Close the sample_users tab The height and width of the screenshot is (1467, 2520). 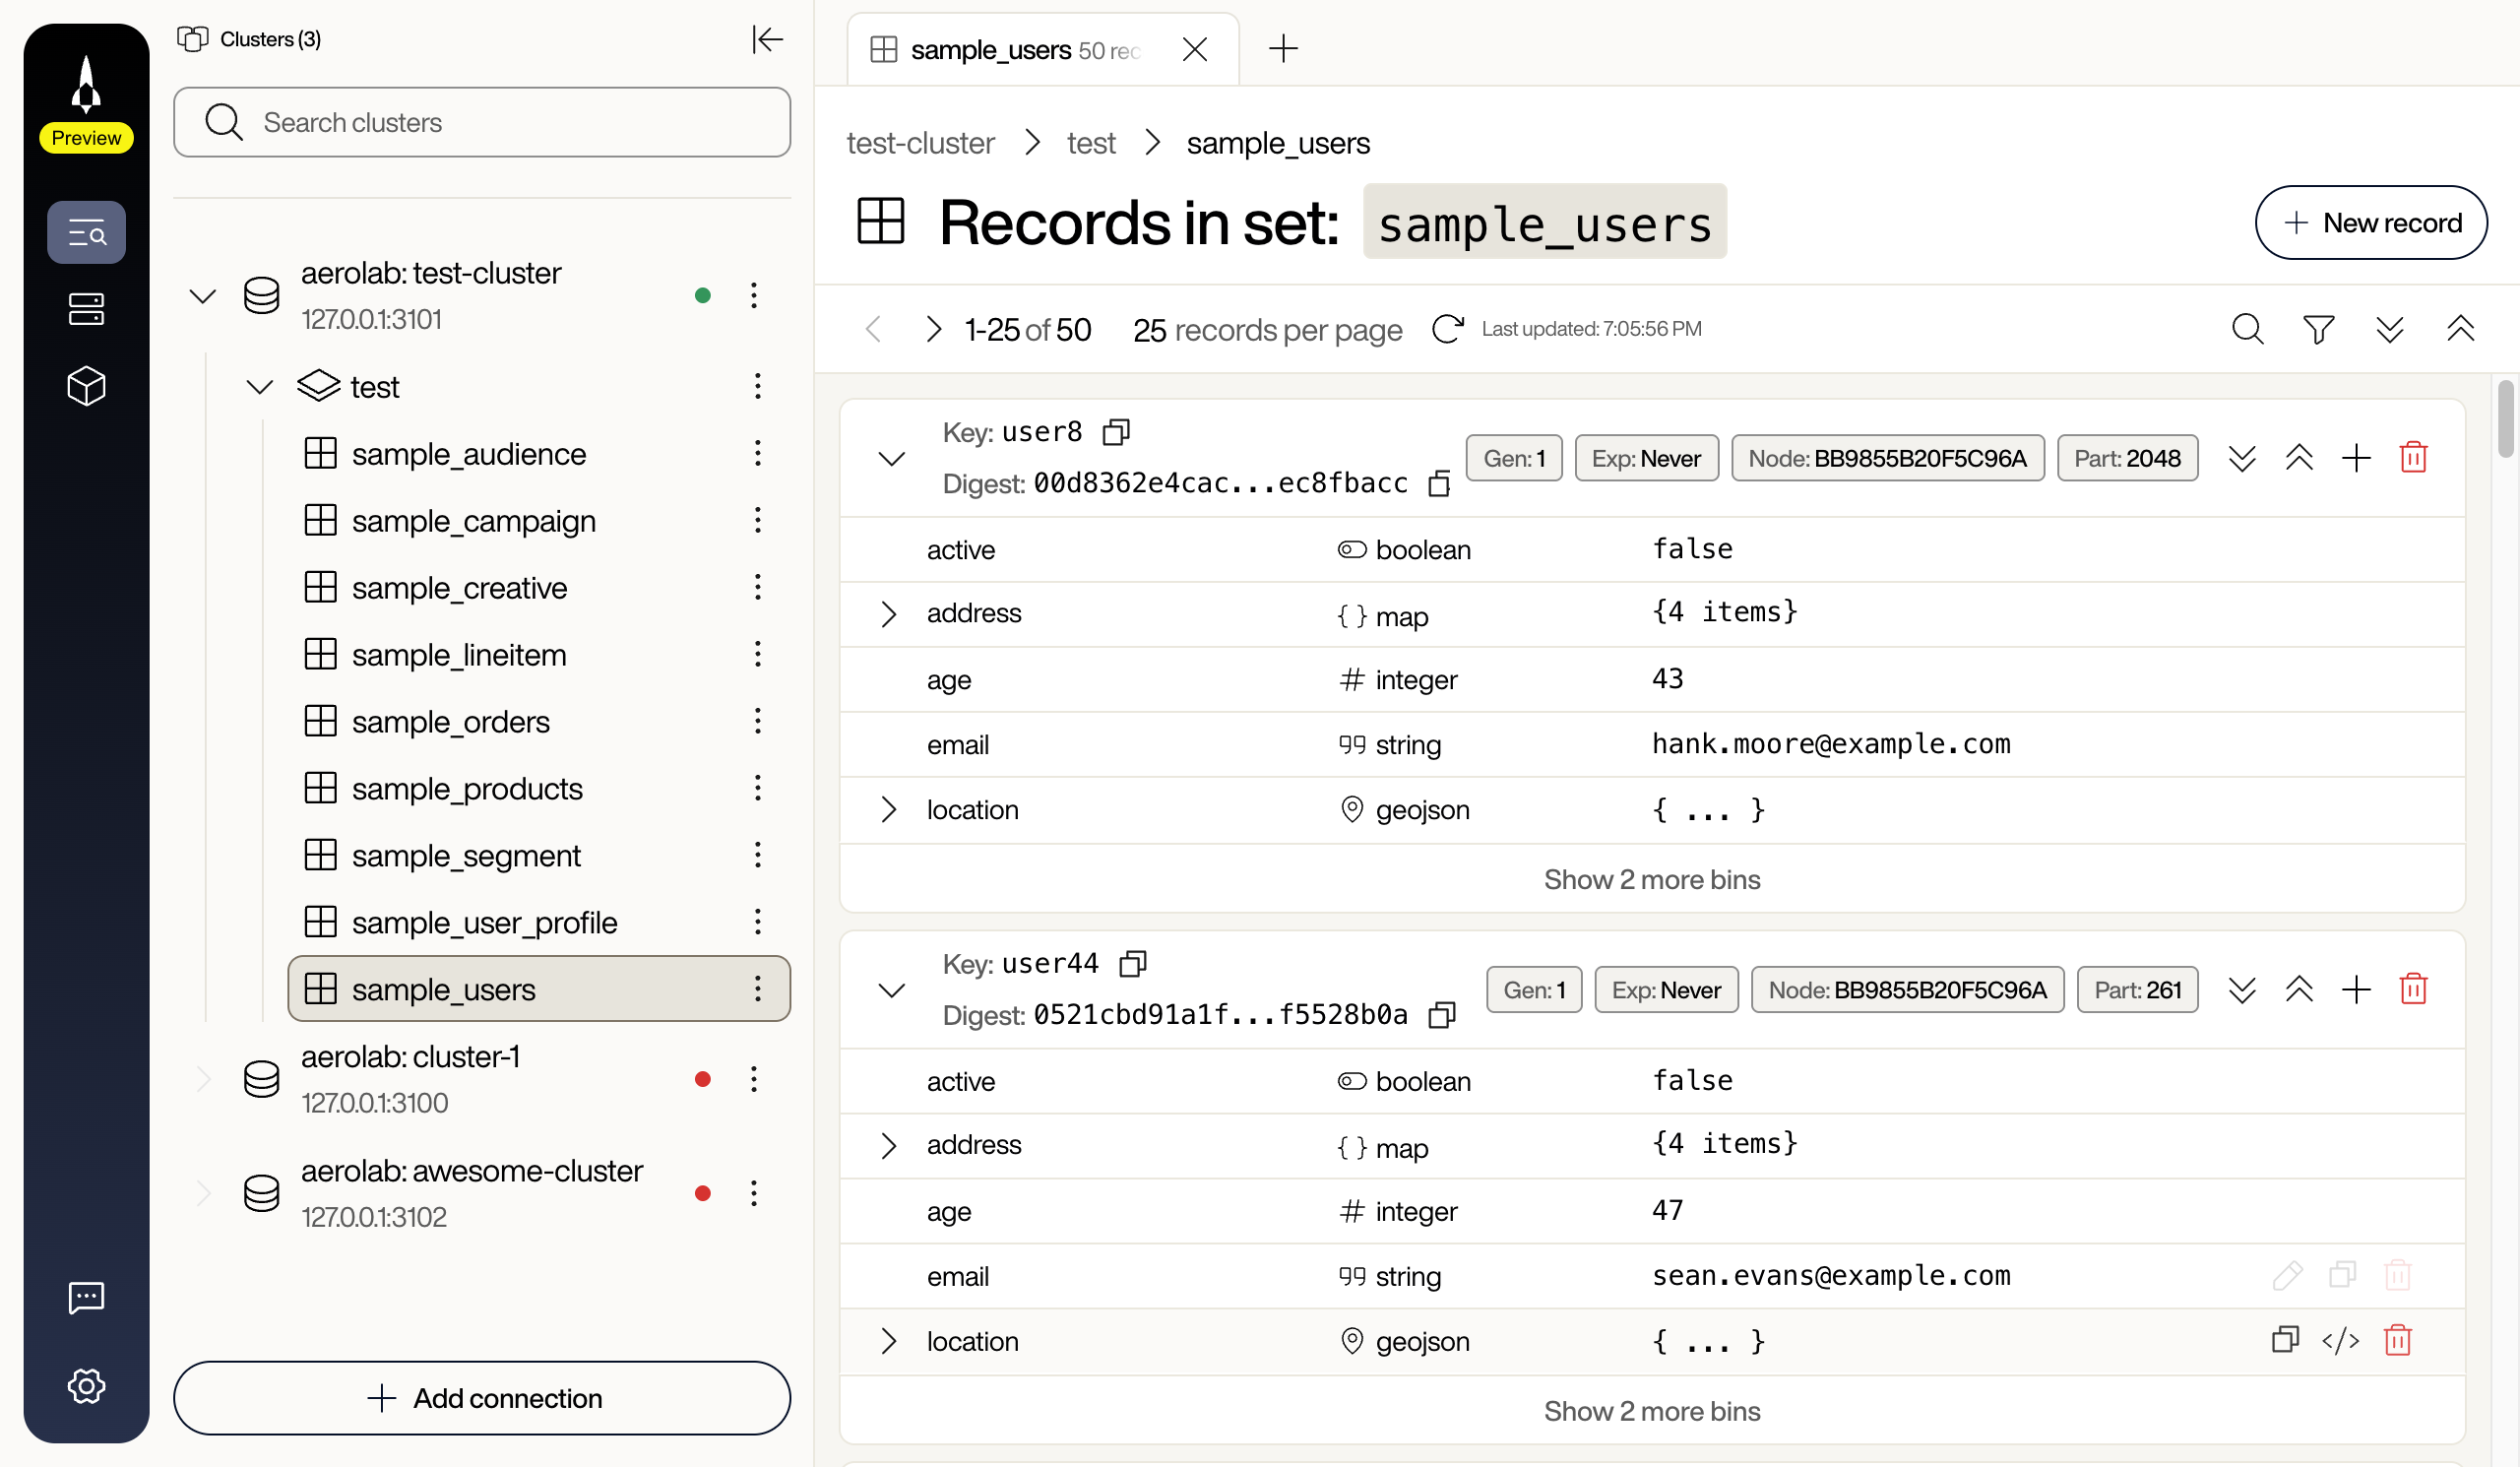pyautogui.click(x=1194, y=49)
